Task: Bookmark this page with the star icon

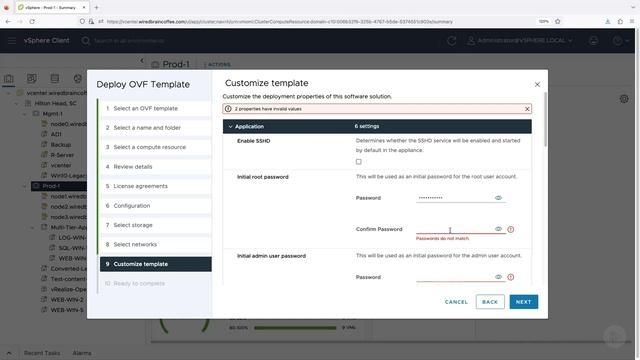Action: (x=558, y=21)
